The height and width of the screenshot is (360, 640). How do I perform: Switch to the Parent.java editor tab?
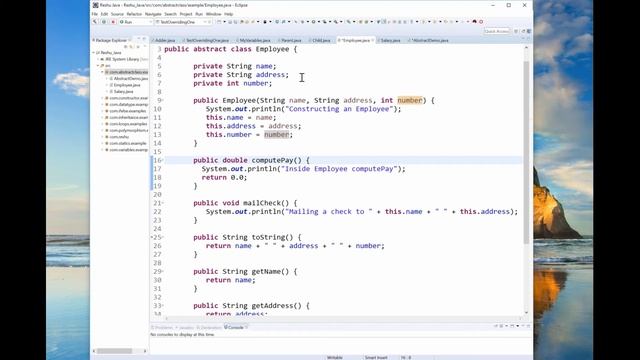(x=291, y=40)
